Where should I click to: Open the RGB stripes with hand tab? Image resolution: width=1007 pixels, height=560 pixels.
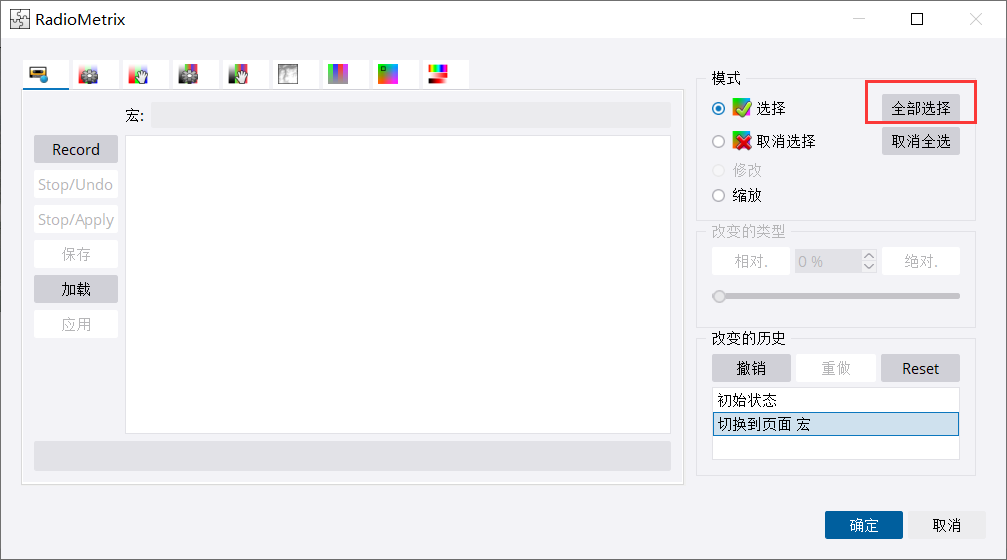point(139,74)
